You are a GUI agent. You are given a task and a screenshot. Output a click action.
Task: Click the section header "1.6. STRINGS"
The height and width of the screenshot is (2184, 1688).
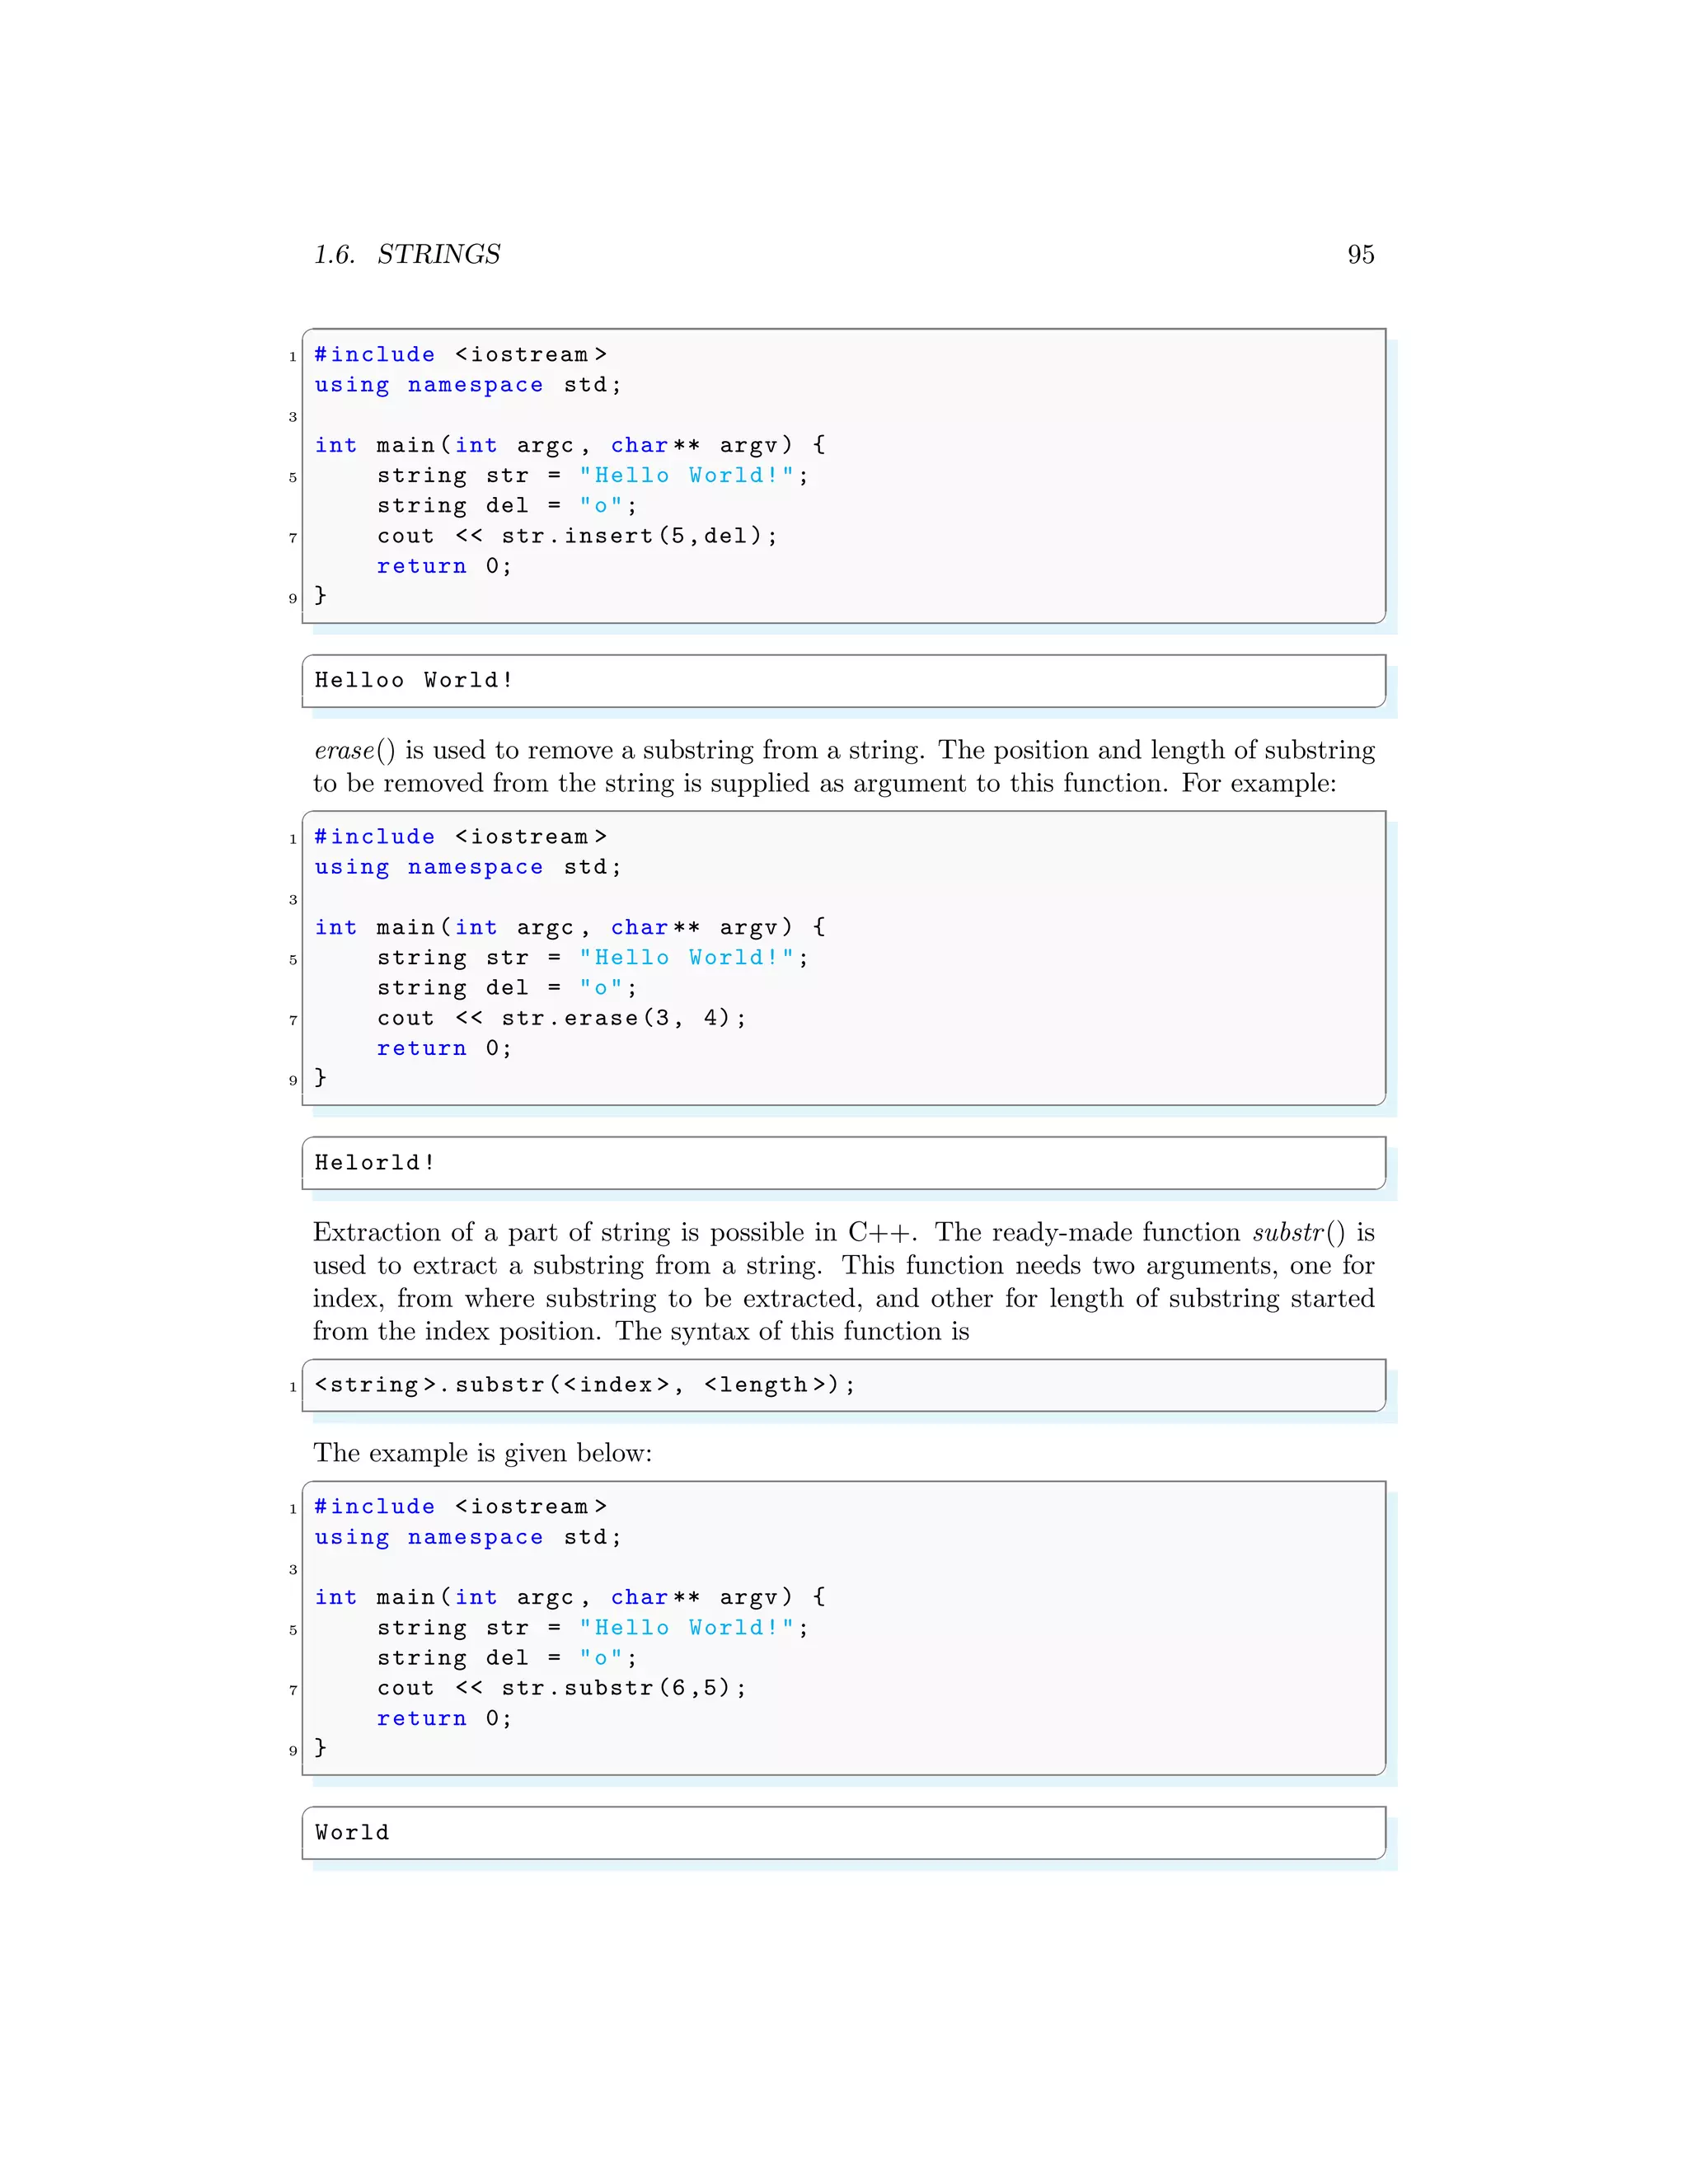click(x=407, y=254)
